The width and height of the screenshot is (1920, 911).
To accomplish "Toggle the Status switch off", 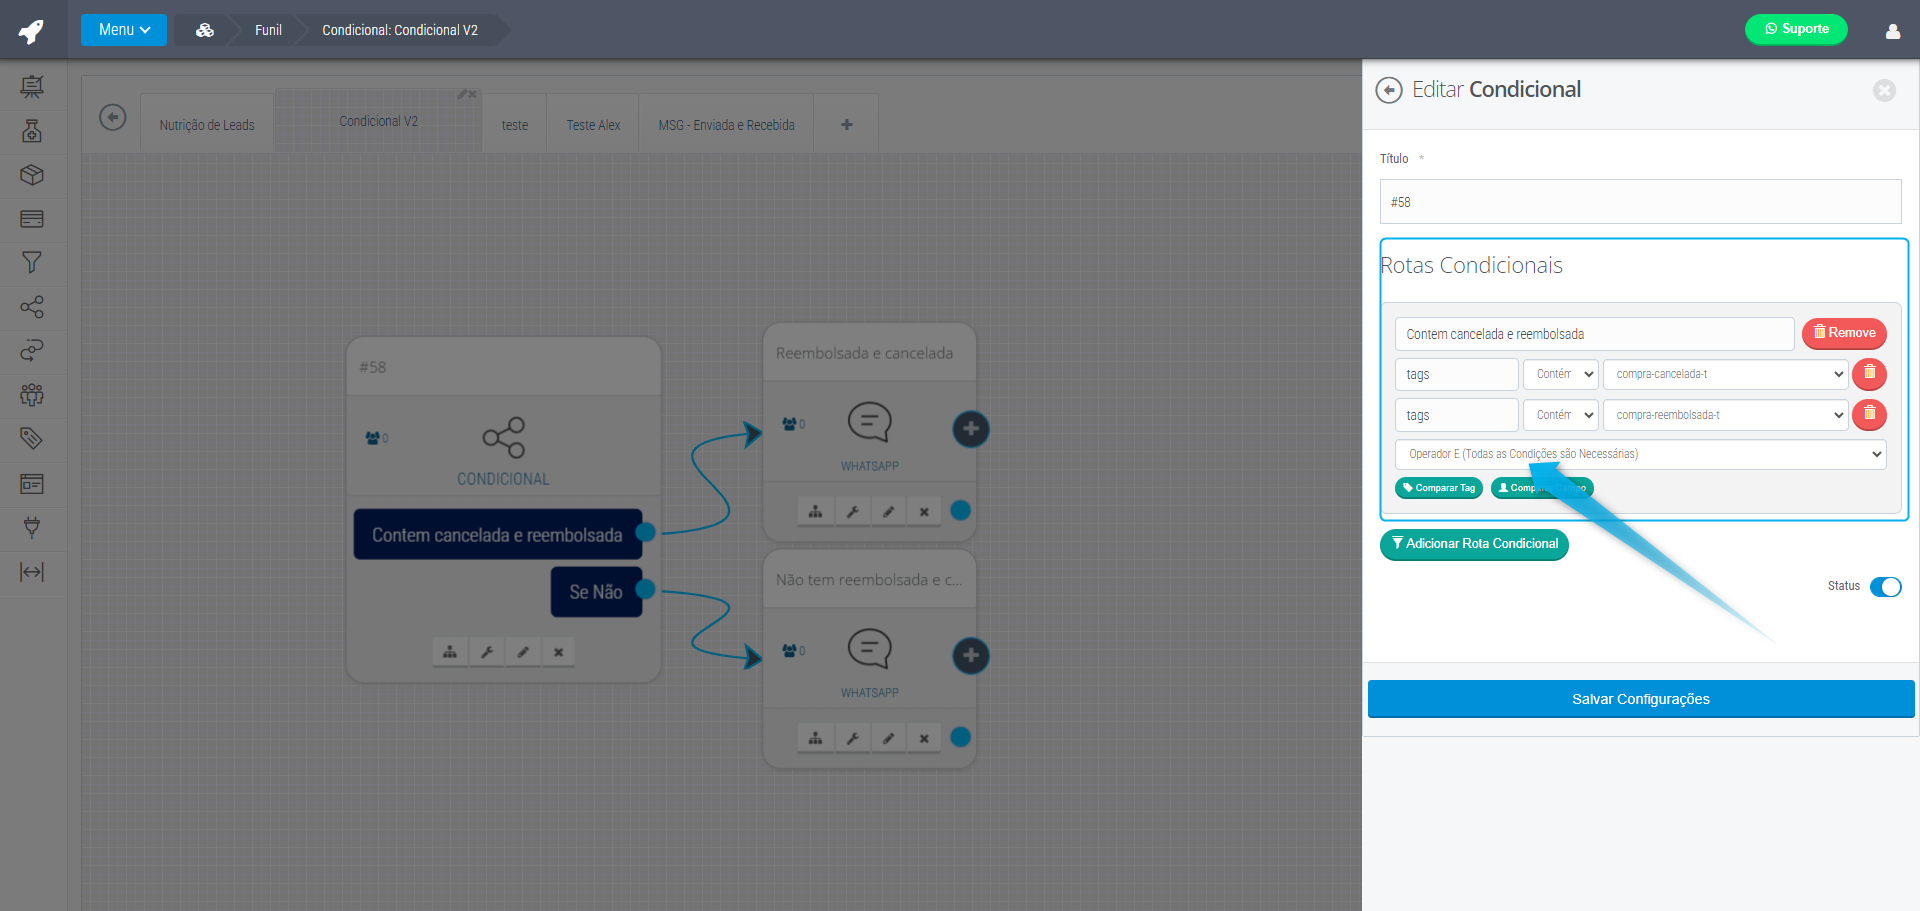I will [x=1885, y=587].
